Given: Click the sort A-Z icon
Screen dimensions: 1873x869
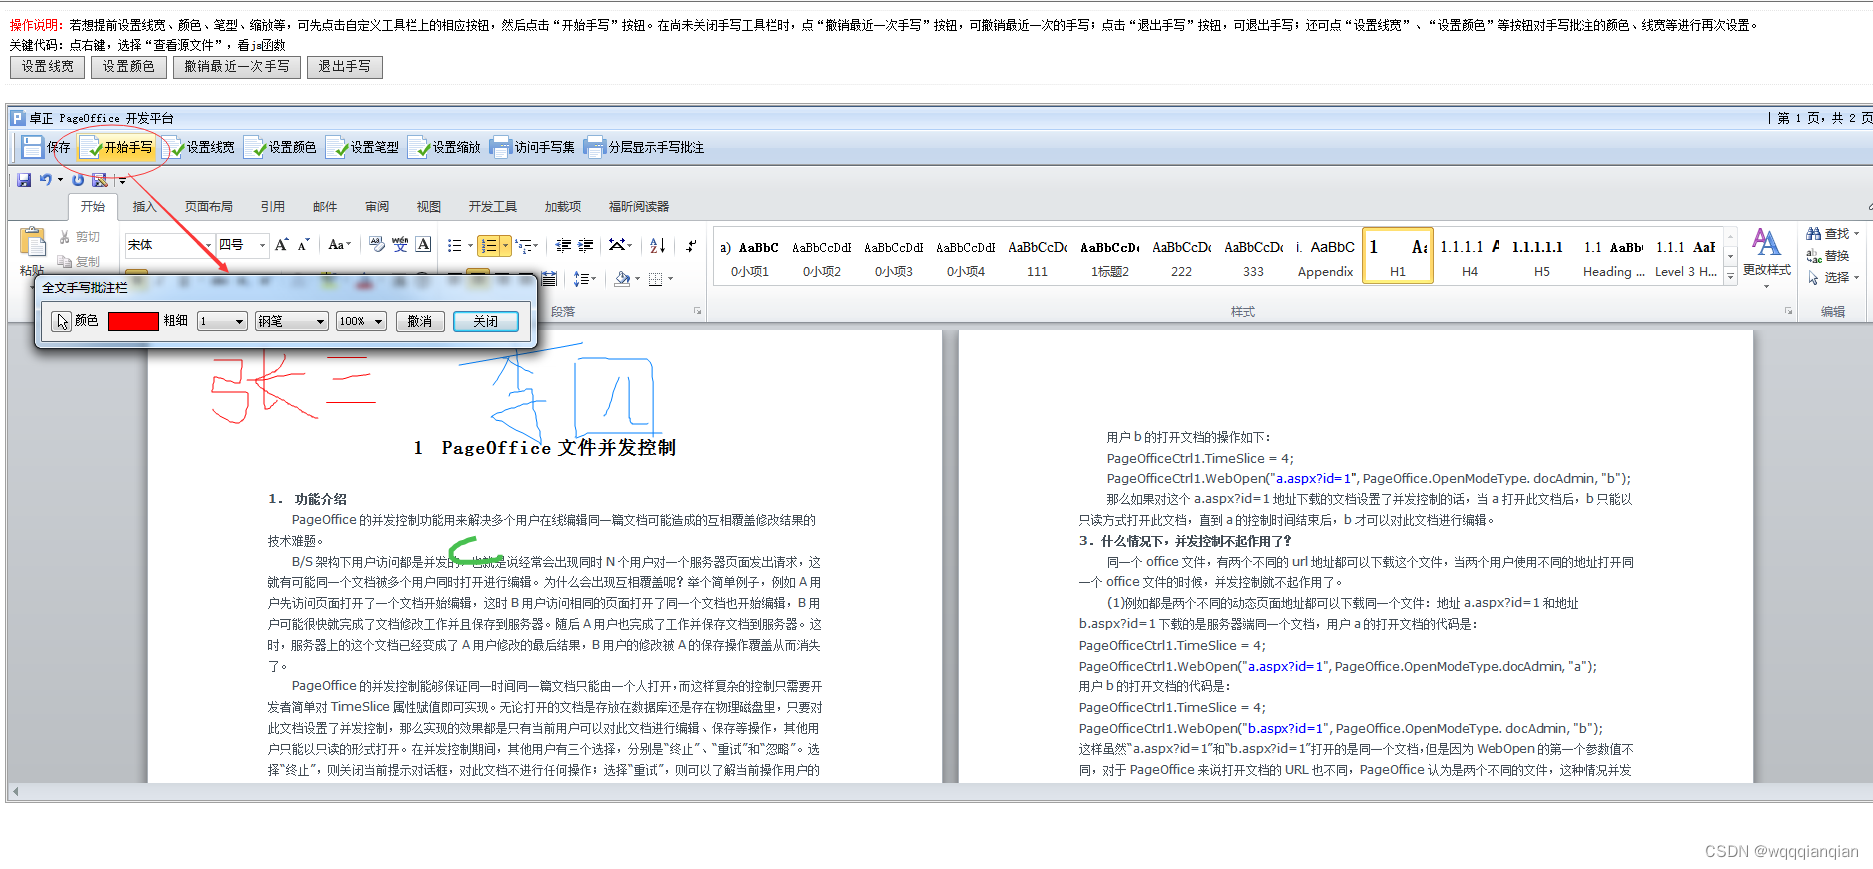Looking at the screenshot, I should point(657,245).
